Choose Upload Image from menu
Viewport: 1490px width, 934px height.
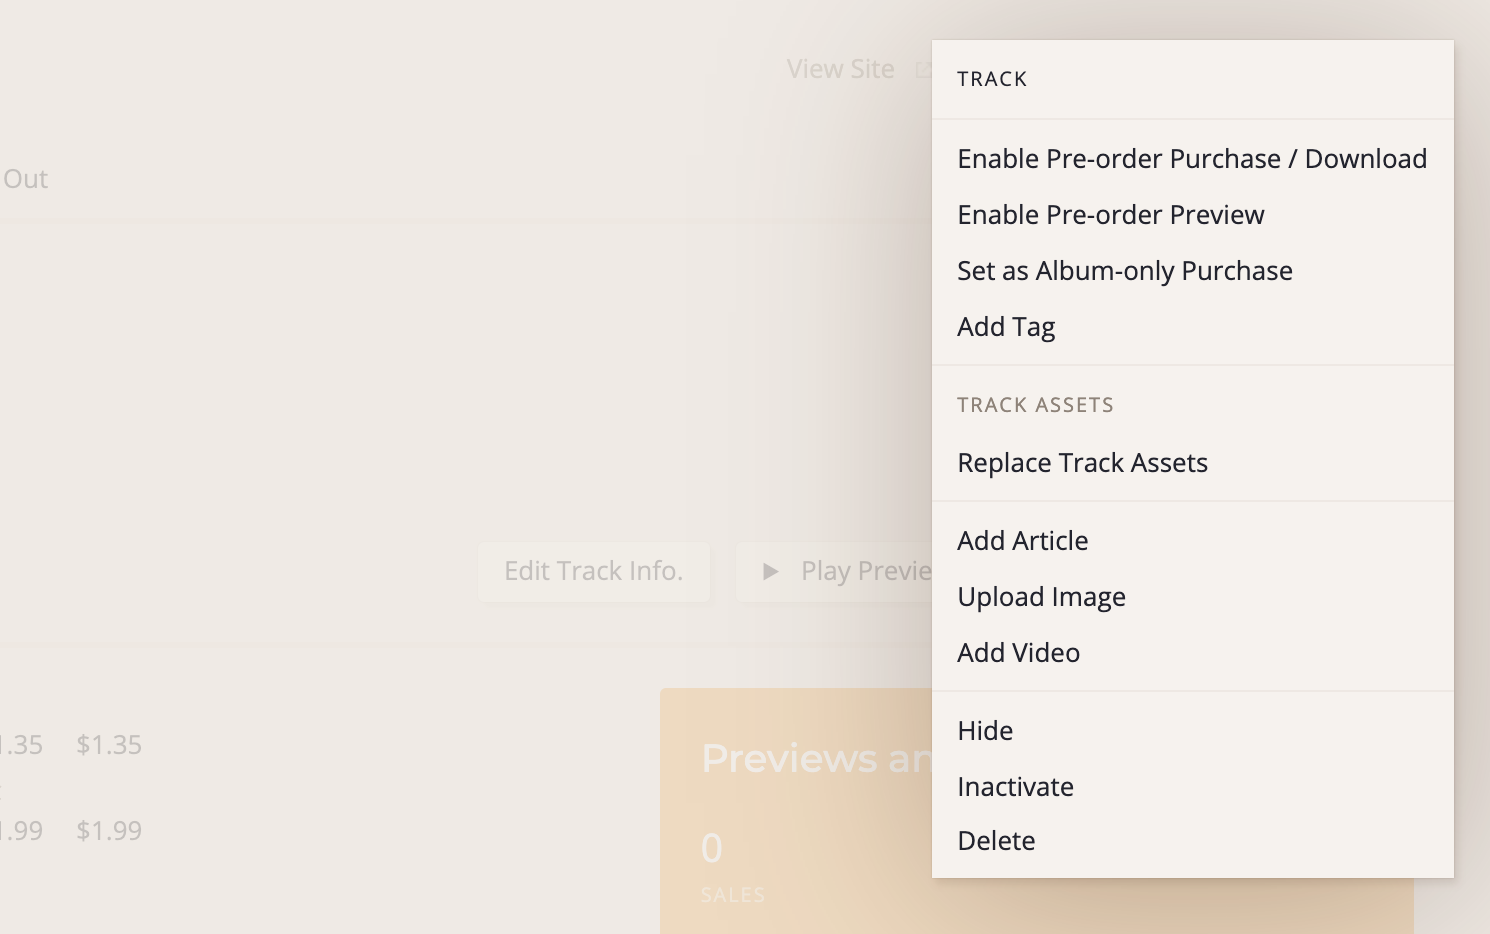(x=1041, y=597)
